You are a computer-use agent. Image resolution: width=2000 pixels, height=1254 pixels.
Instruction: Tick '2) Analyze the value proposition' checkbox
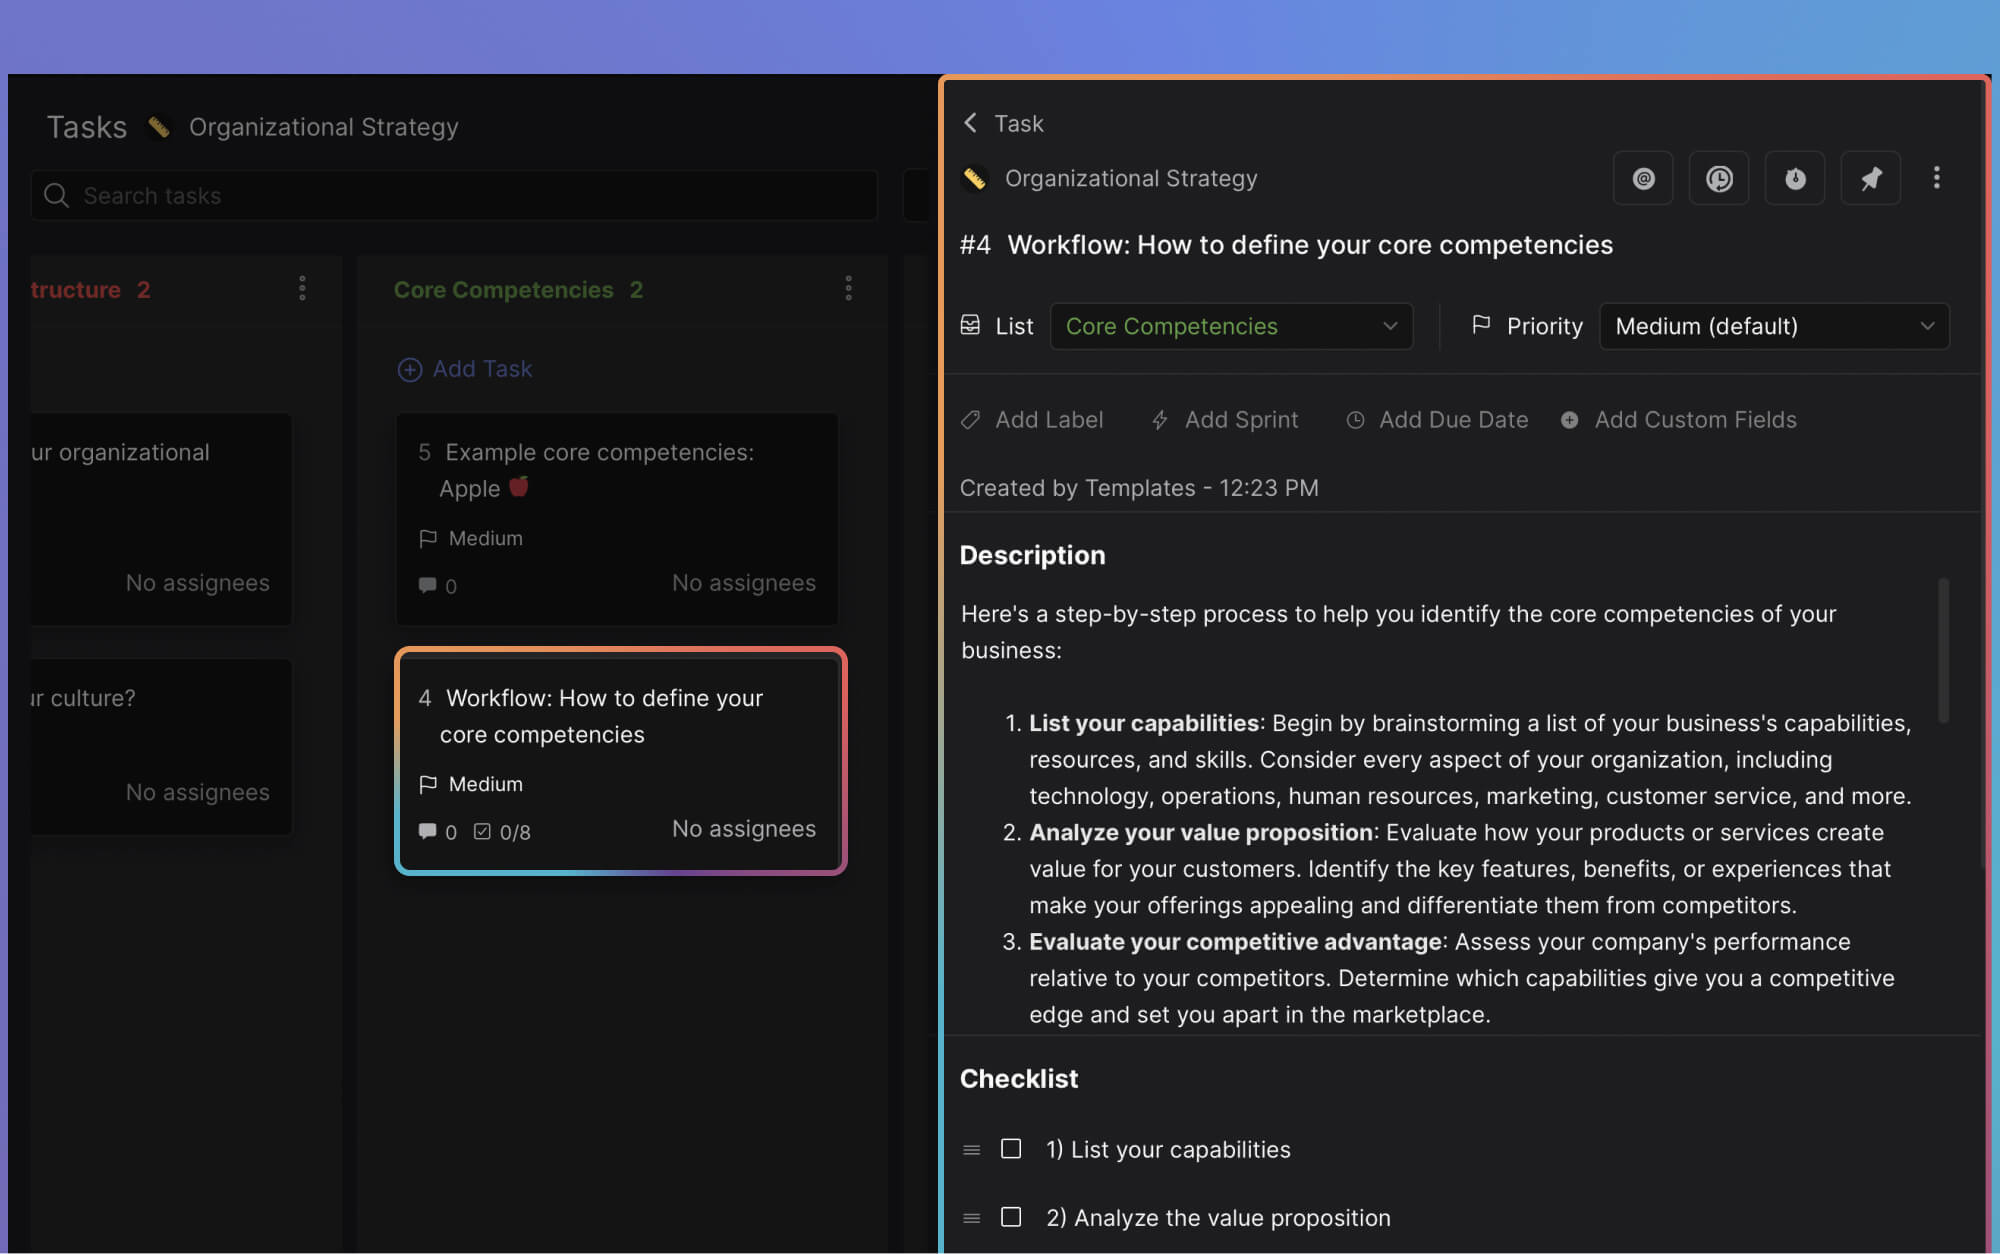(x=1011, y=1217)
